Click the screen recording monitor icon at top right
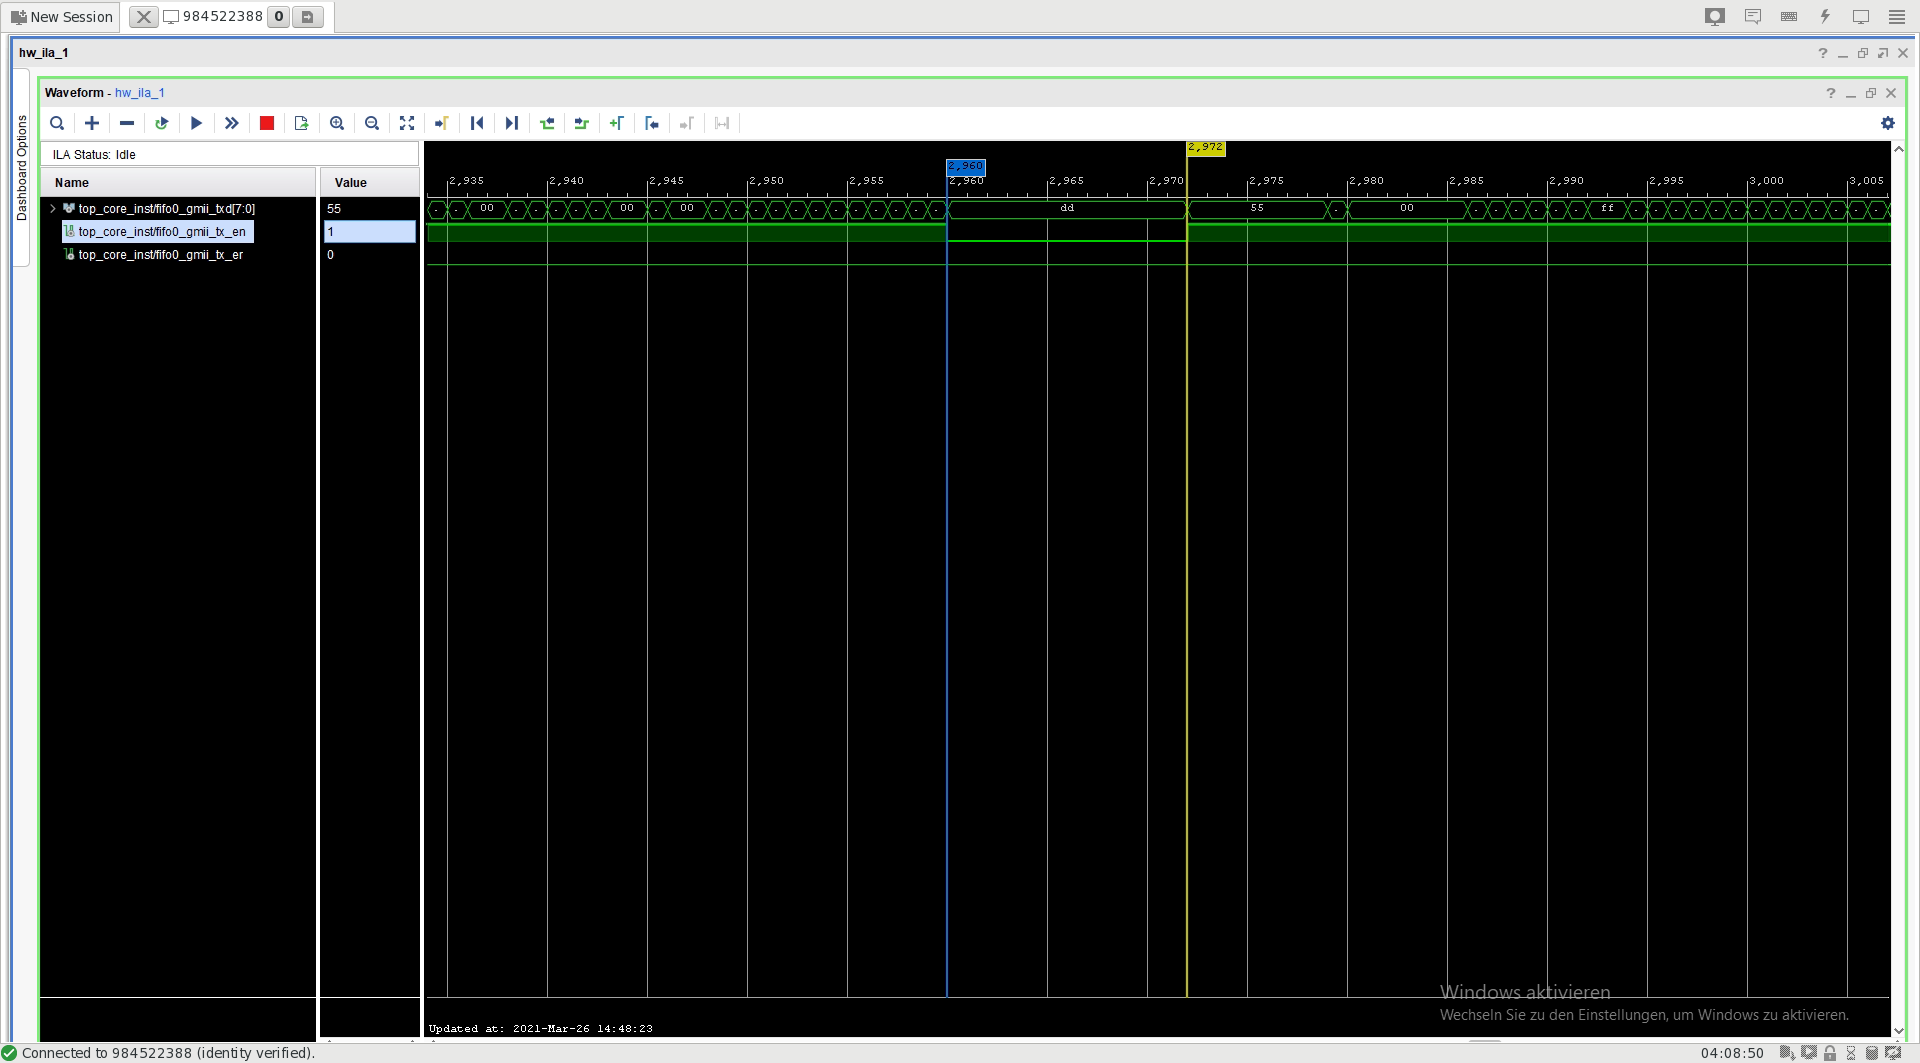 (1715, 17)
